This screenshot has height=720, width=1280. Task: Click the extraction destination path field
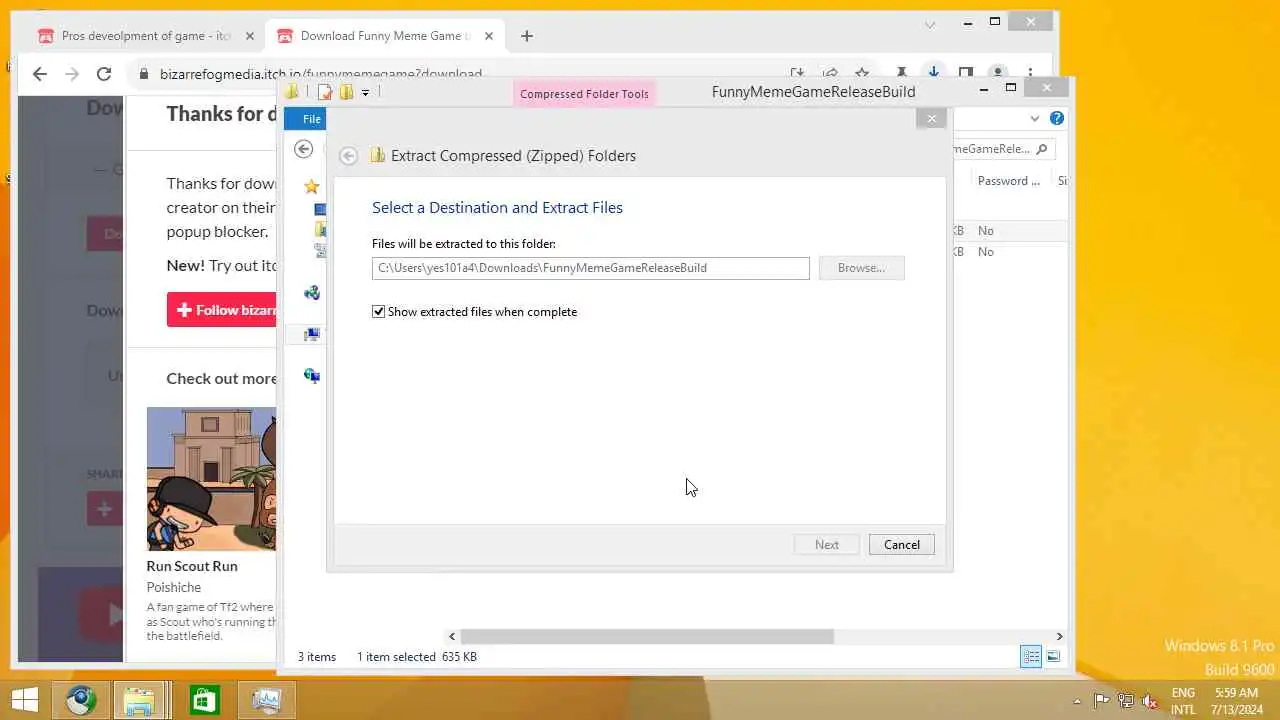[590, 268]
